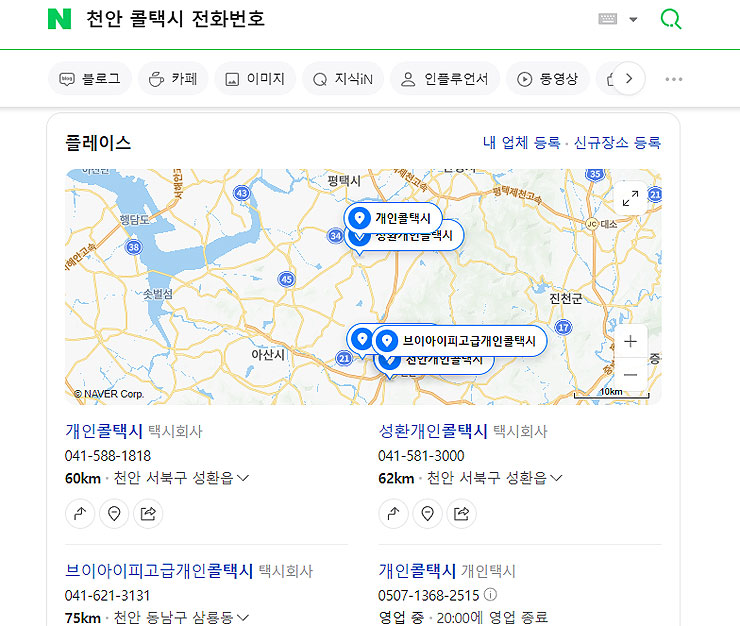Screen dimensions: 740x626
Task: Open 개인콜택시 개인택시 listing title
Action: [x=417, y=570]
